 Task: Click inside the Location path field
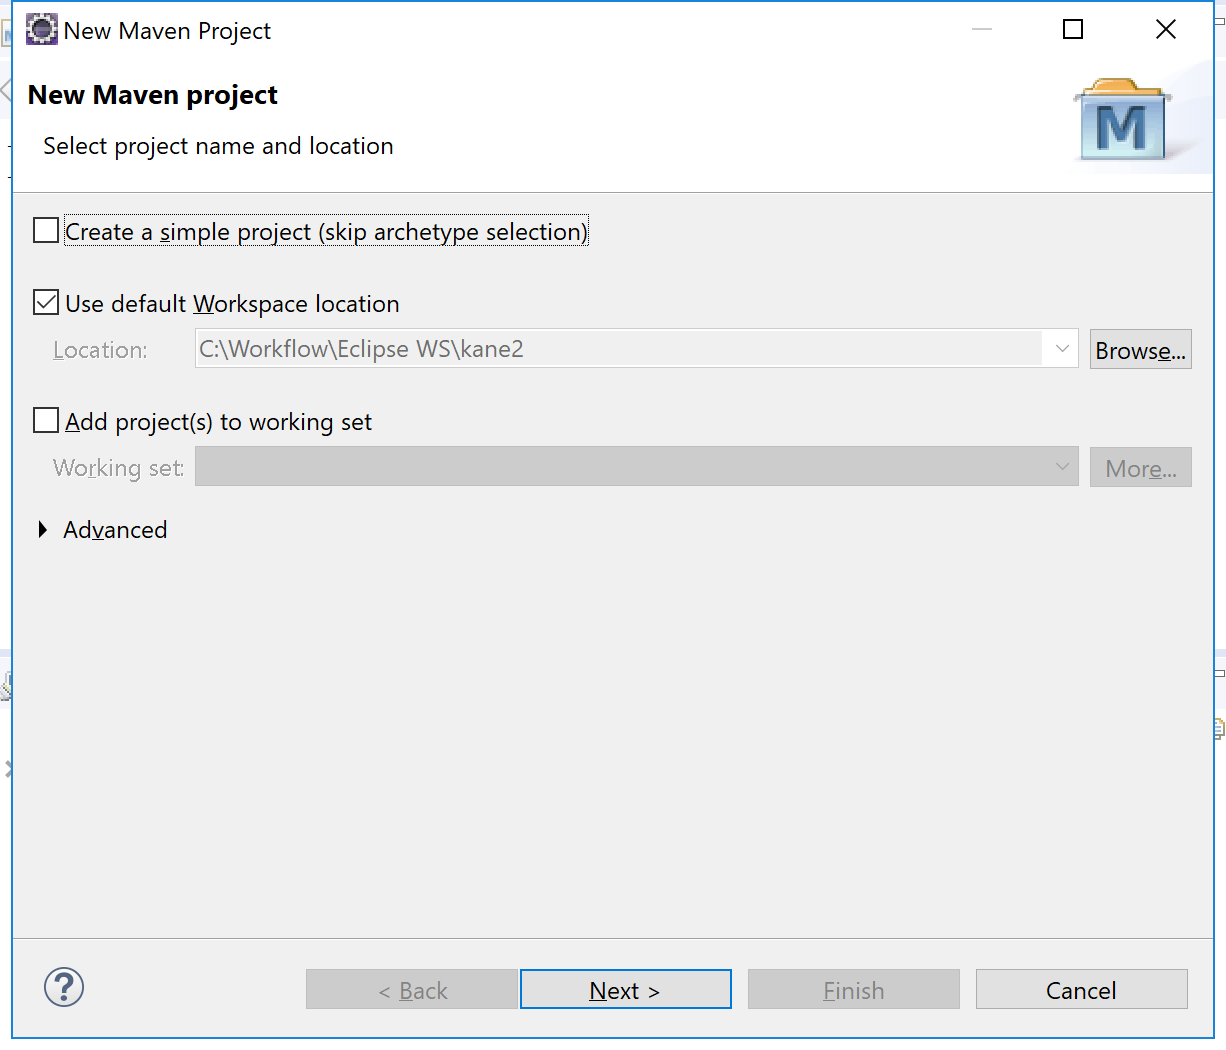click(618, 349)
